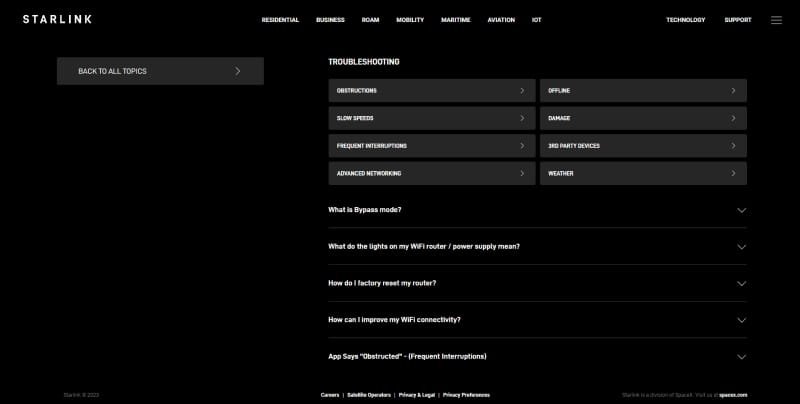Screen dimensions: 800x404
Task: Open the Support nav link
Action: [738, 20]
